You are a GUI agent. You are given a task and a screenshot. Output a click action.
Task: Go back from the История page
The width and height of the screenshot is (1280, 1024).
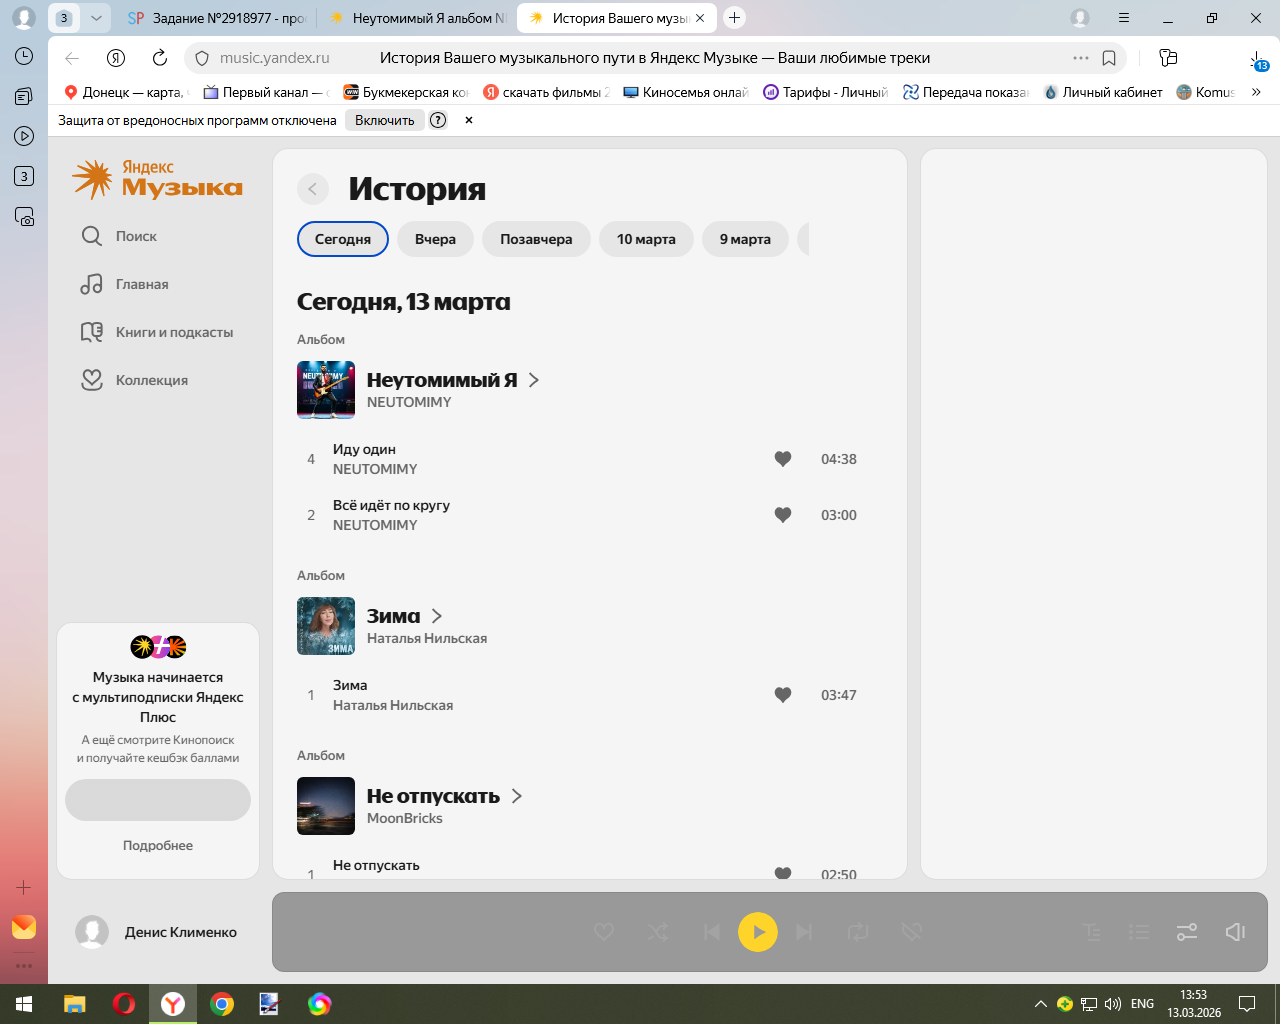click(313, 188)
